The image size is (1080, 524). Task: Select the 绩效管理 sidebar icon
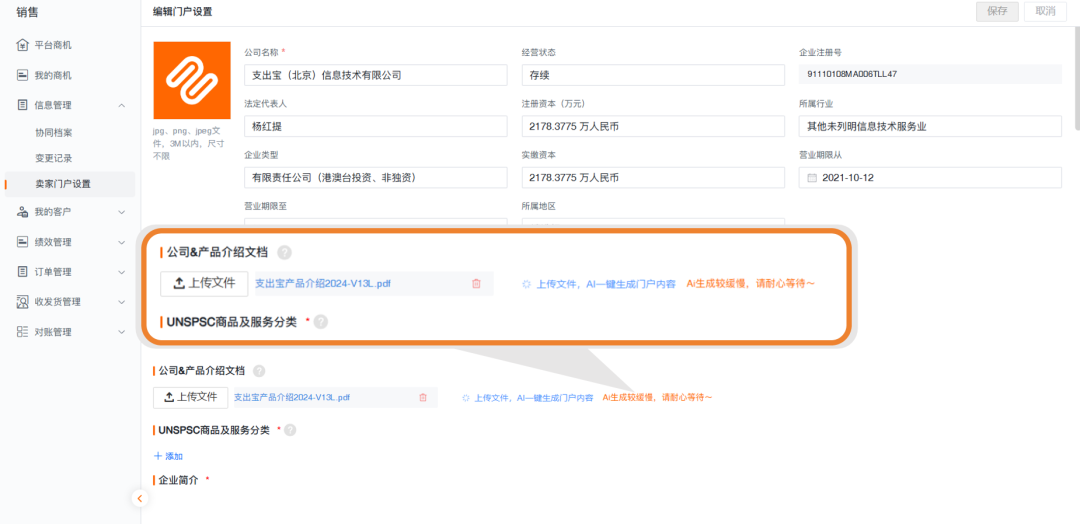(x=22, y=242)
